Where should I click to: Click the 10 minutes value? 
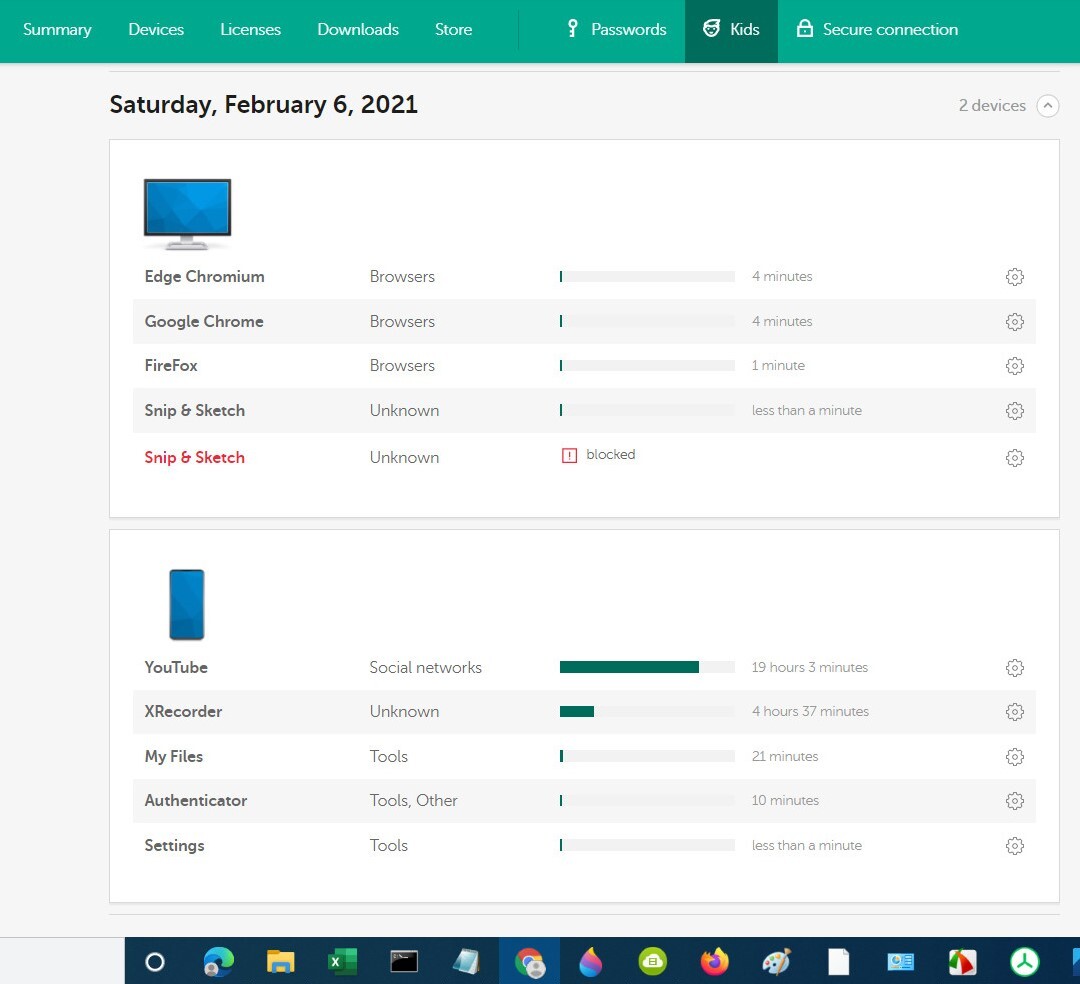tap(785, 800)
